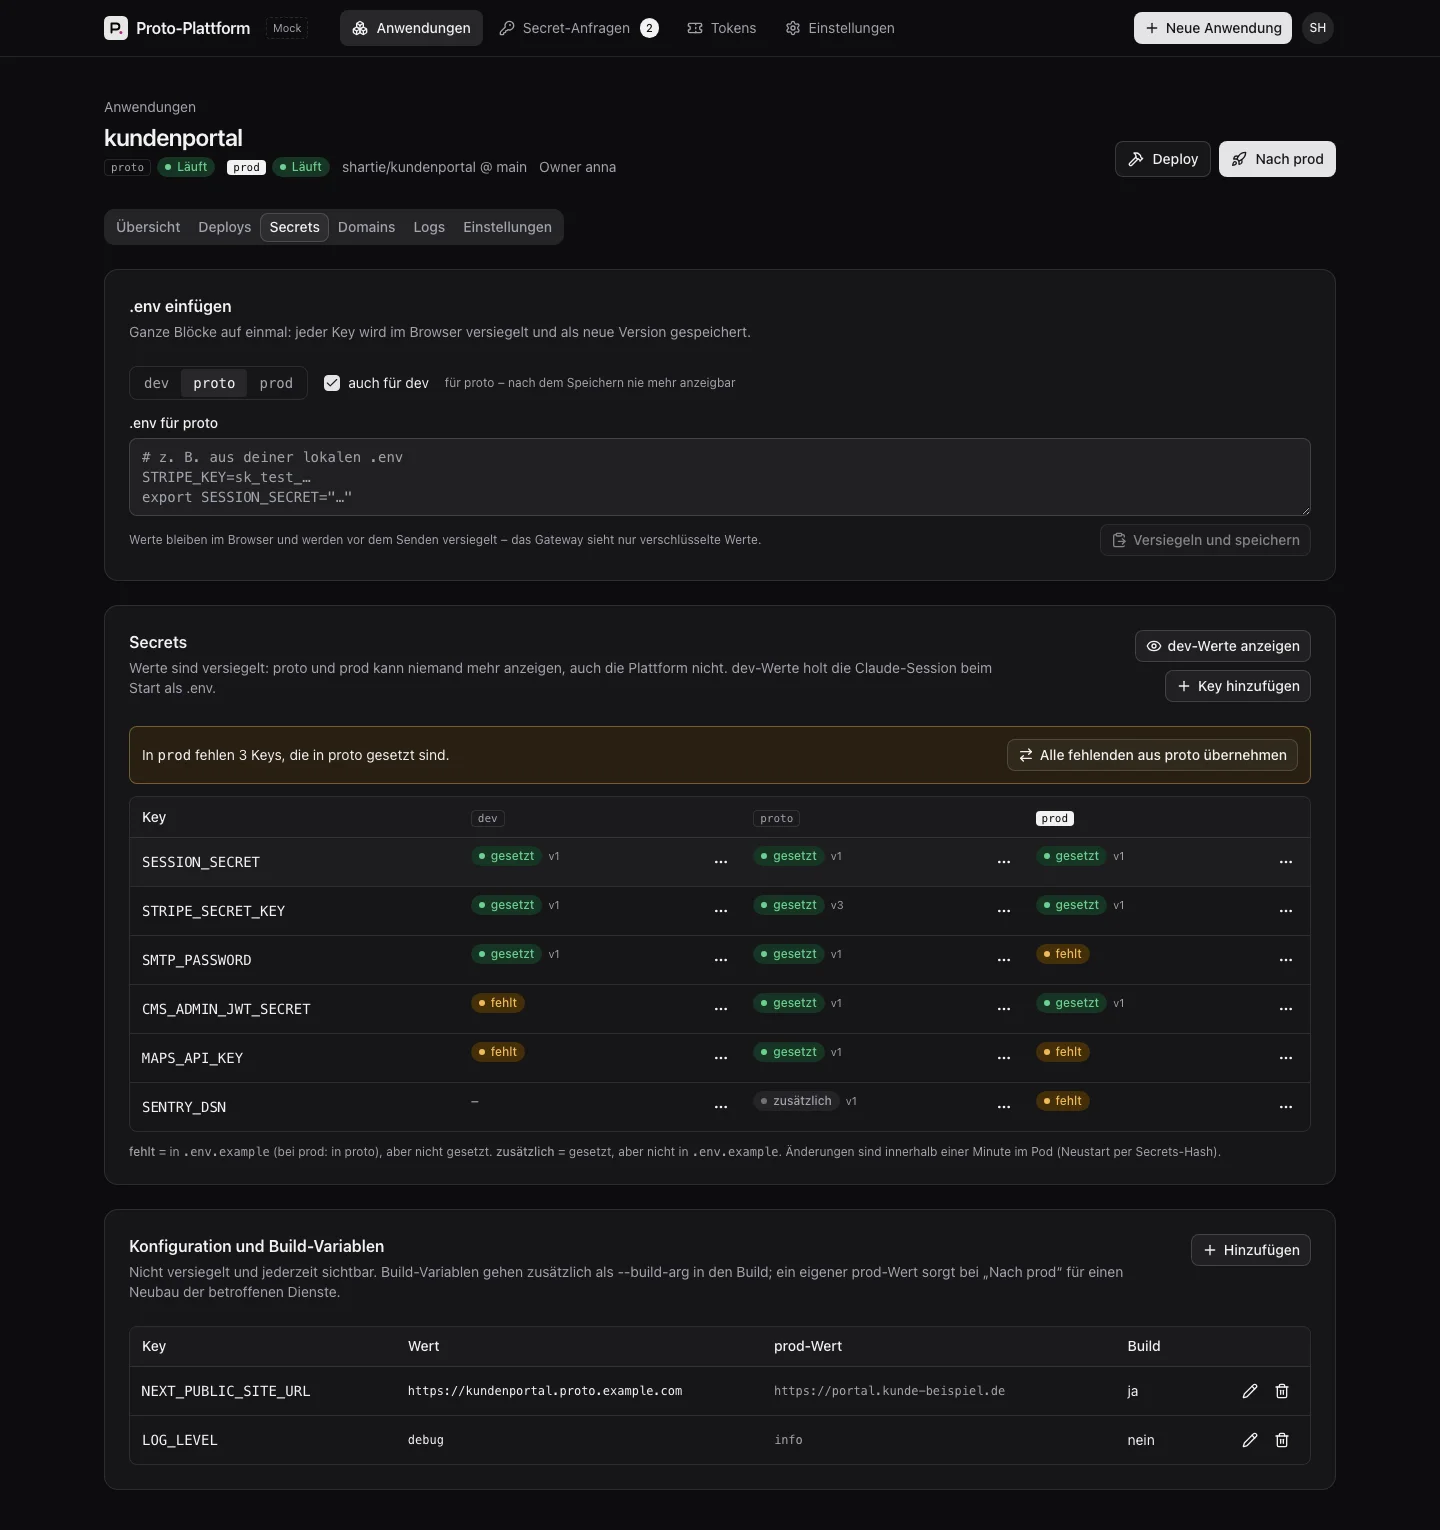Open the three-dot menu for STRIPE_SECRET_KEY proto column
The image size is (1440, 1530).
[1004, 911]
